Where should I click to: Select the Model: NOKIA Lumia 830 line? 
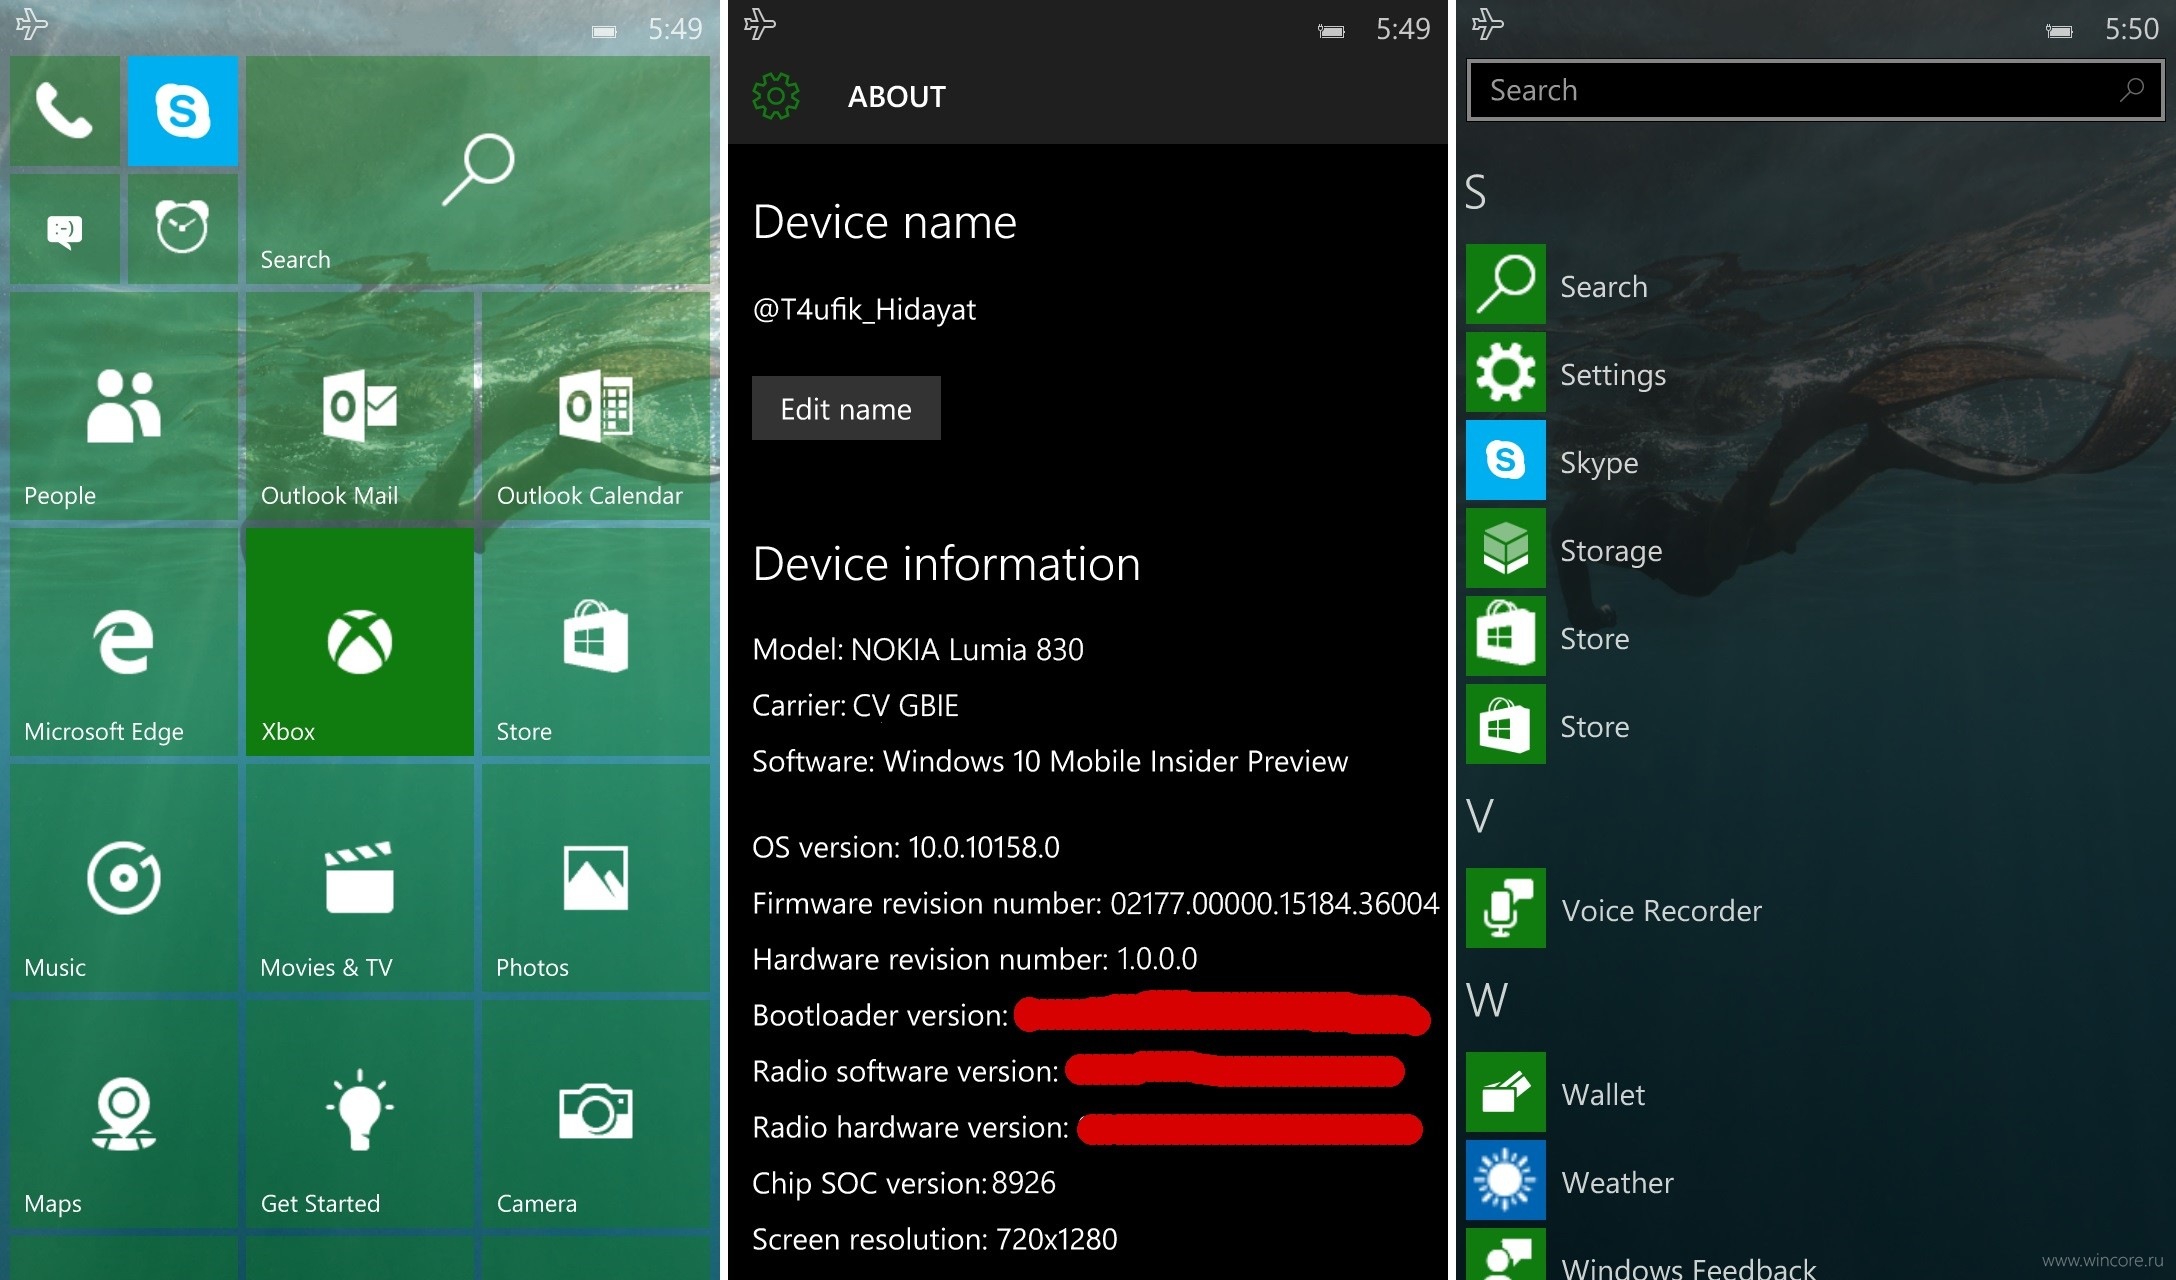pyautogui.click(x=918, y=650)
